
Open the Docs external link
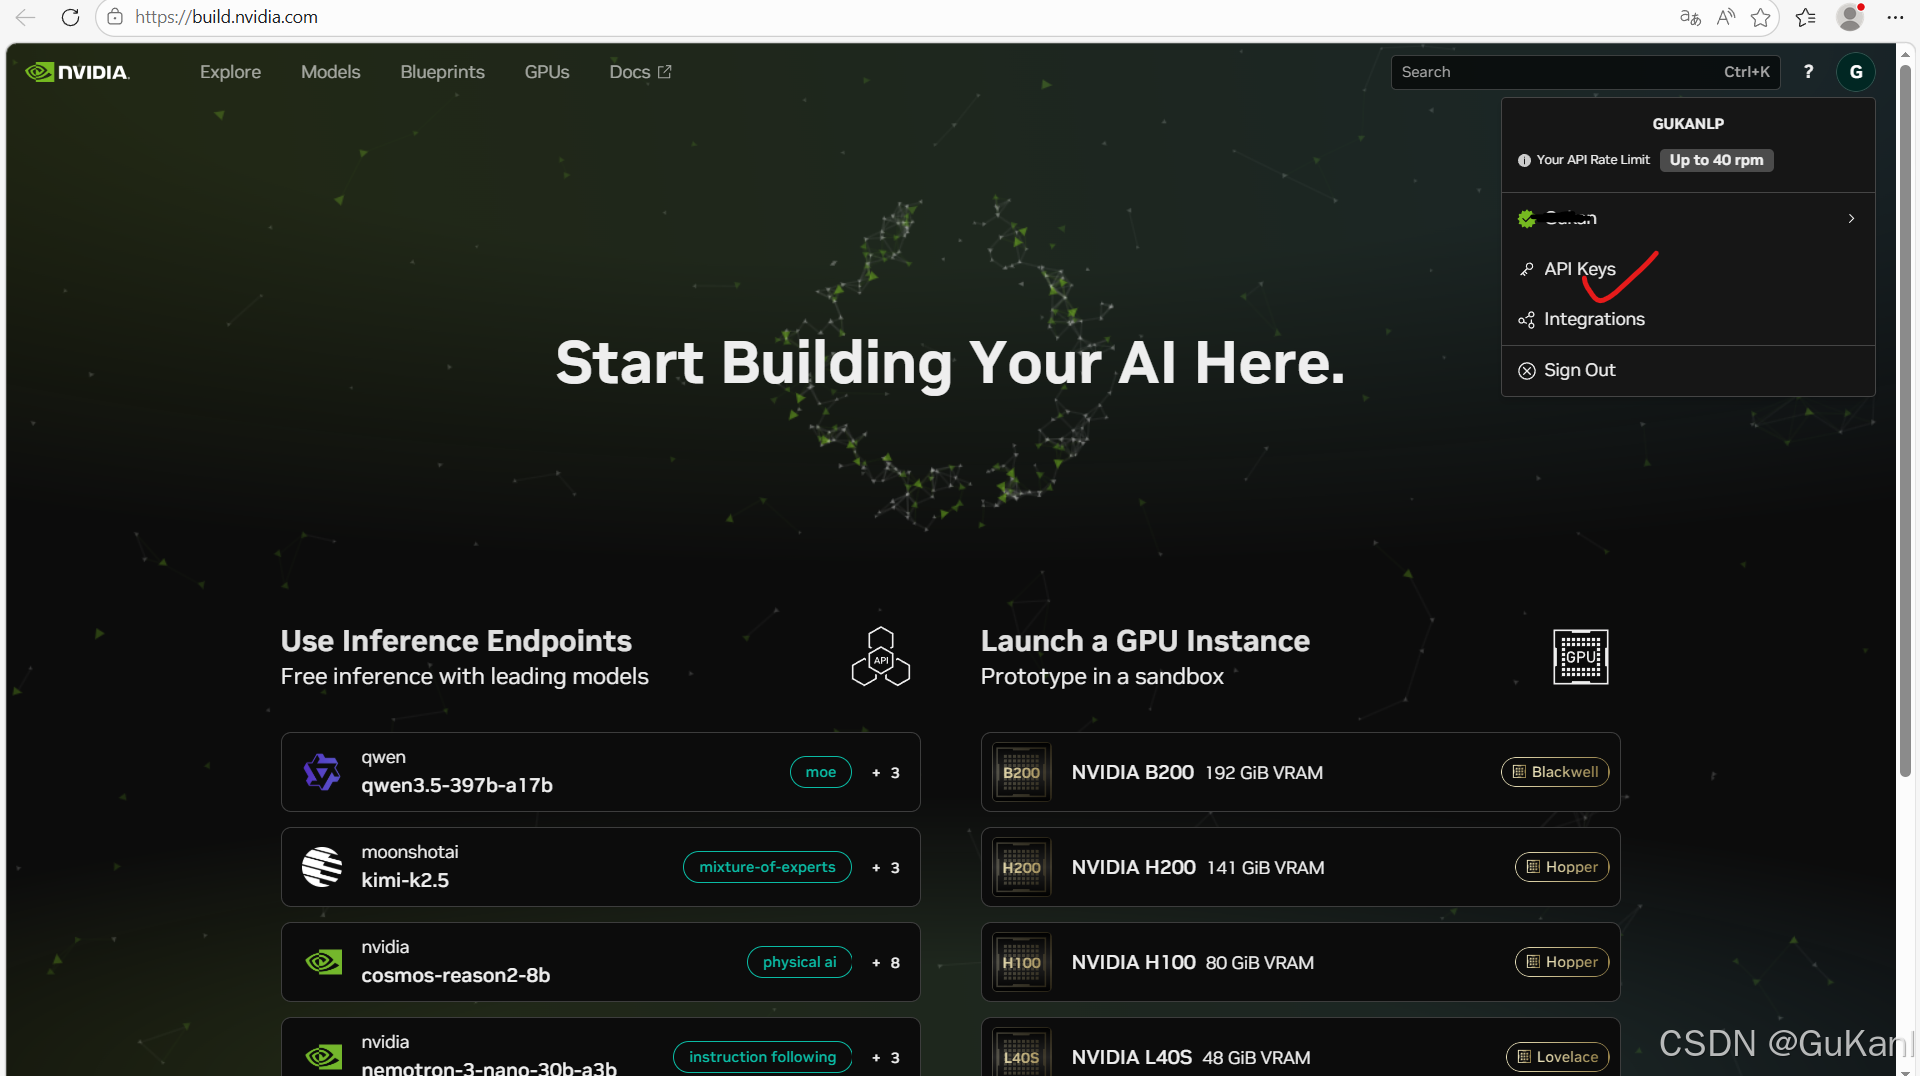point(640,72)
